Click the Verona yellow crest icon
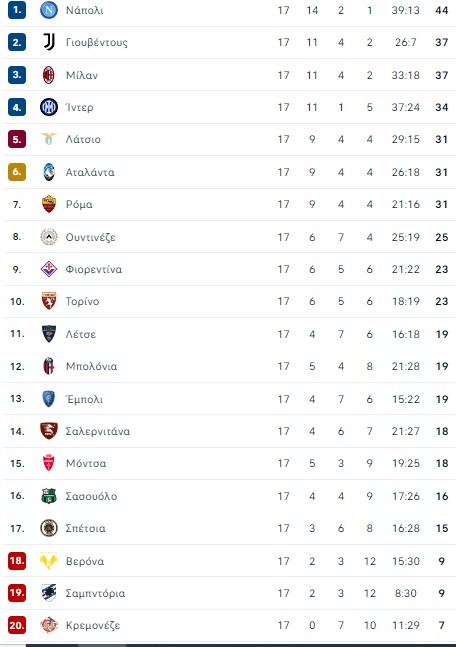The image size is (456, 647). 49,561
